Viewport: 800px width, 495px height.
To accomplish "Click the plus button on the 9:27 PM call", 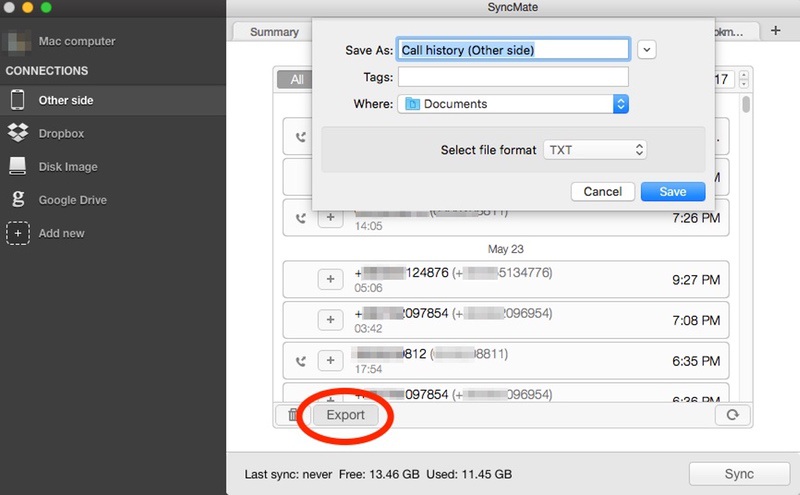I will point(331,279).
